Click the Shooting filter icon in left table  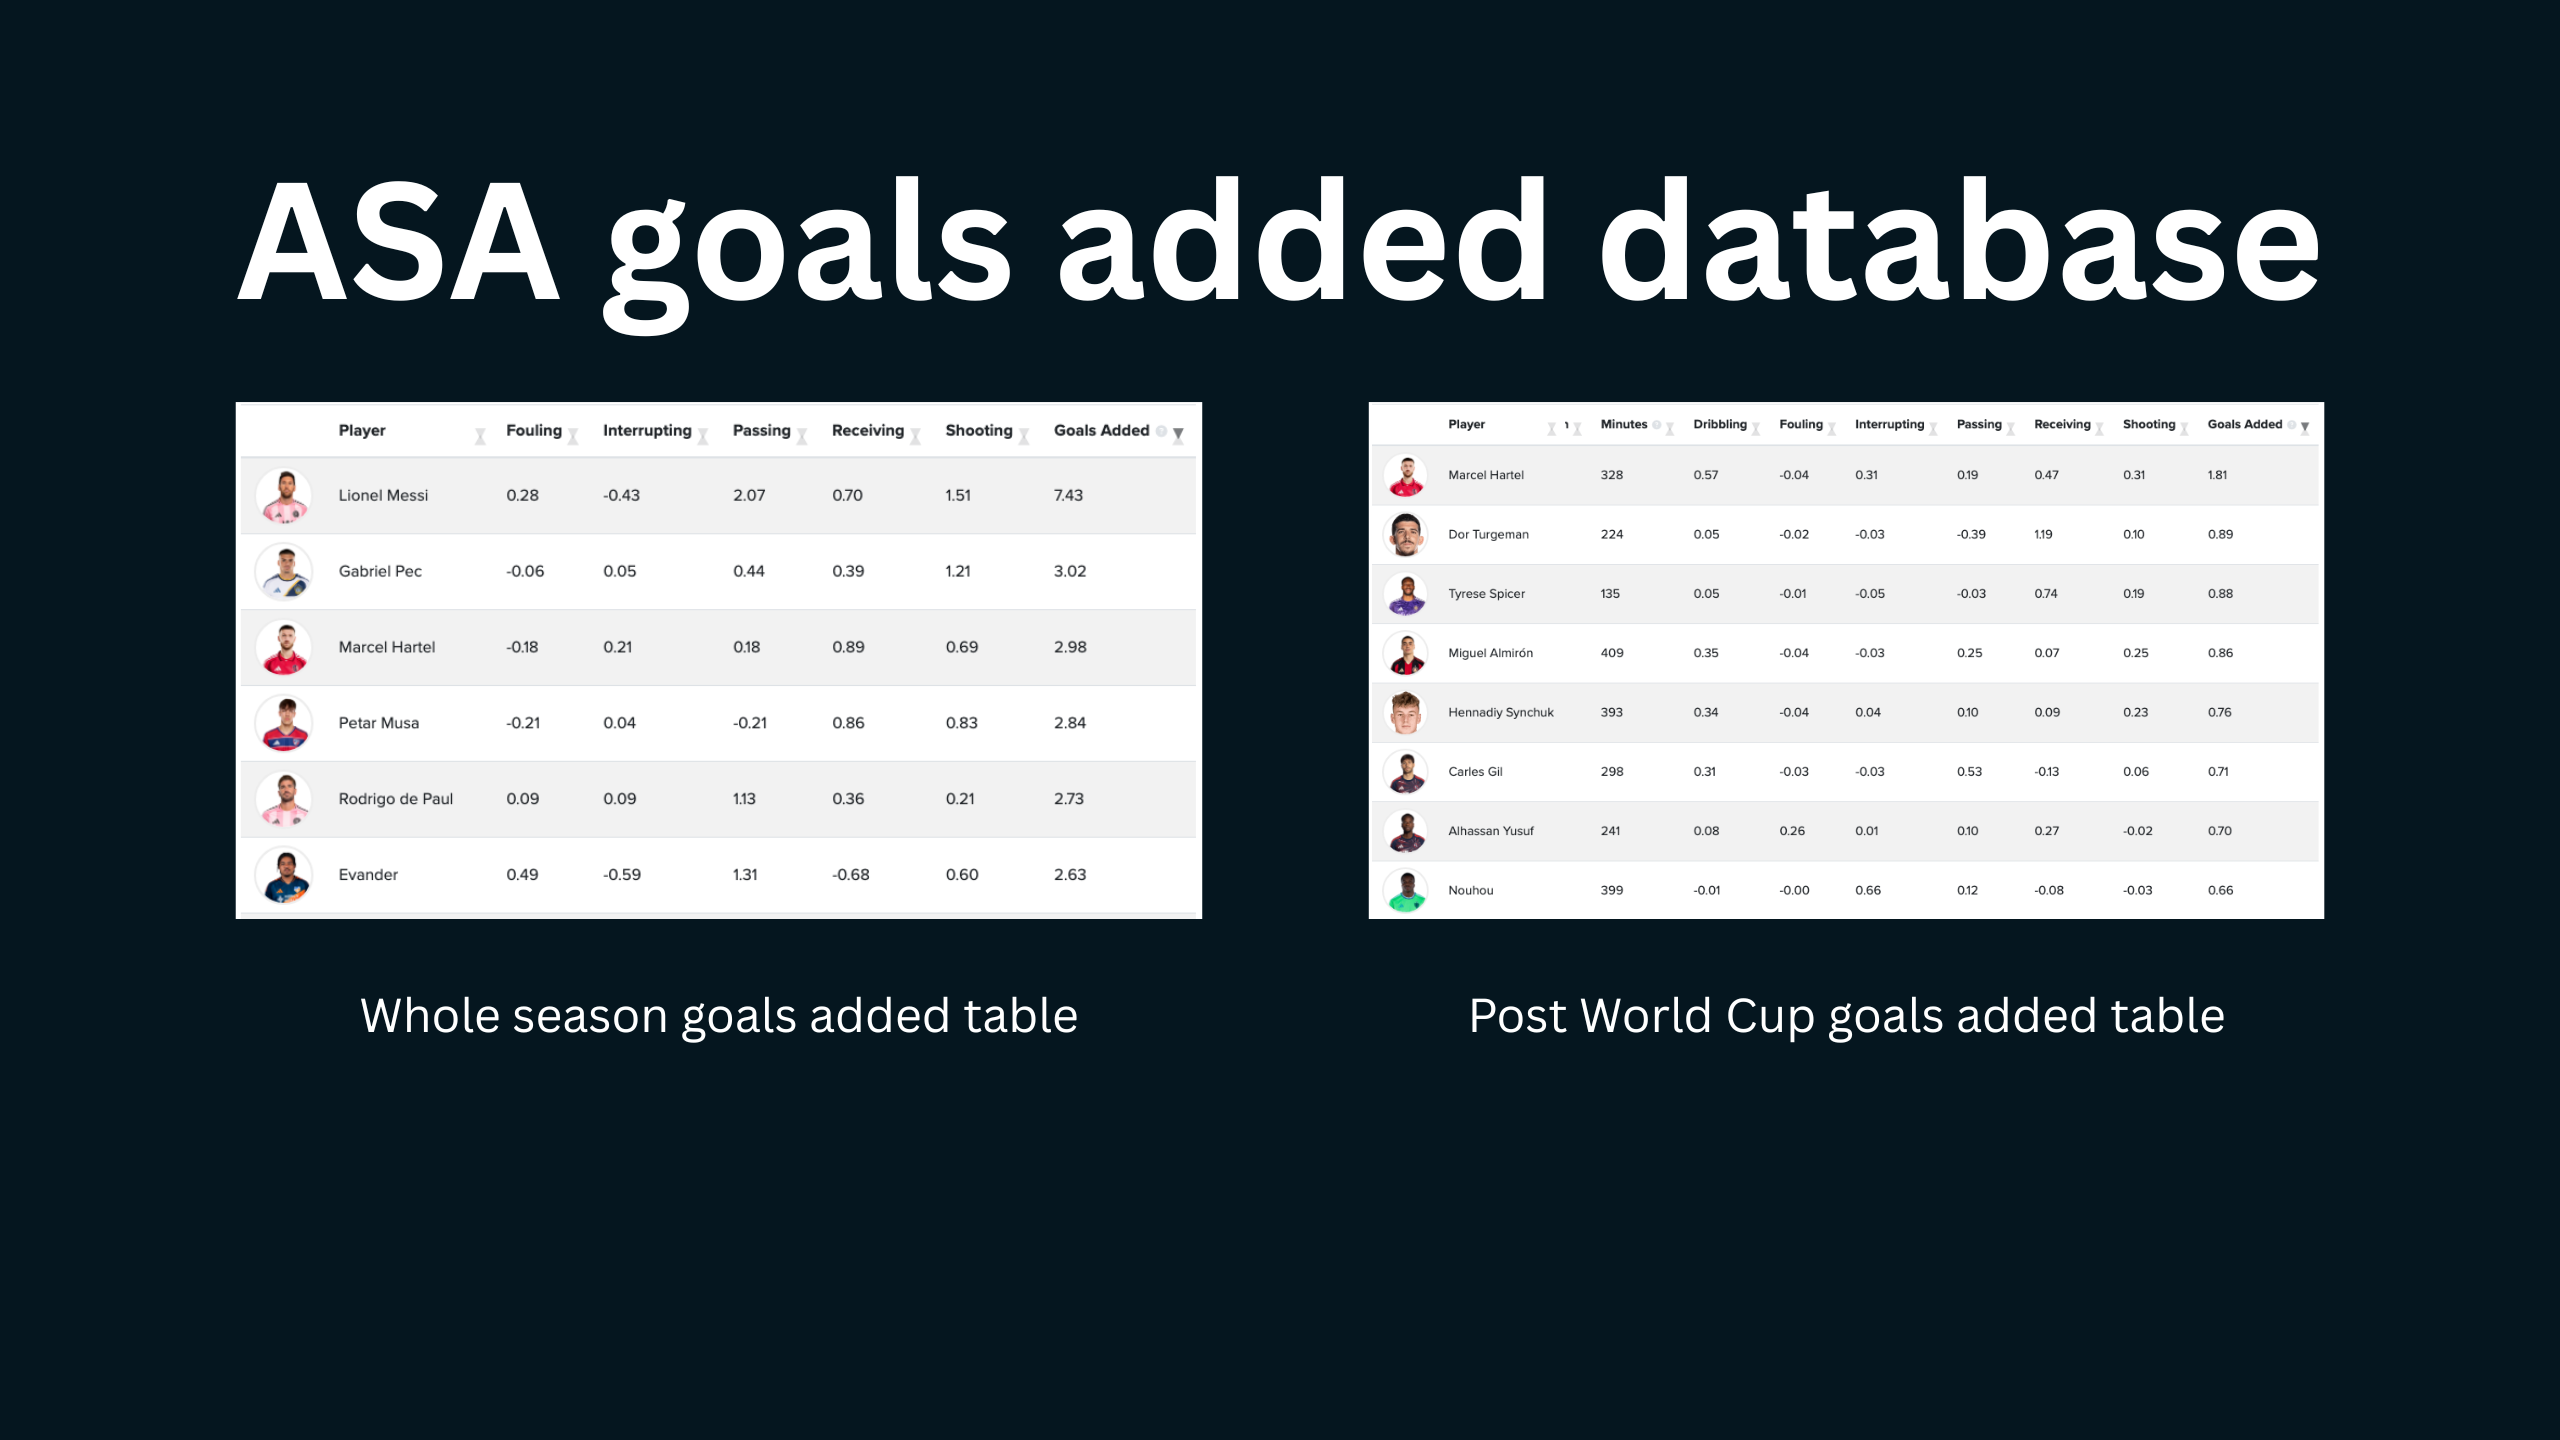point(1024,436)
